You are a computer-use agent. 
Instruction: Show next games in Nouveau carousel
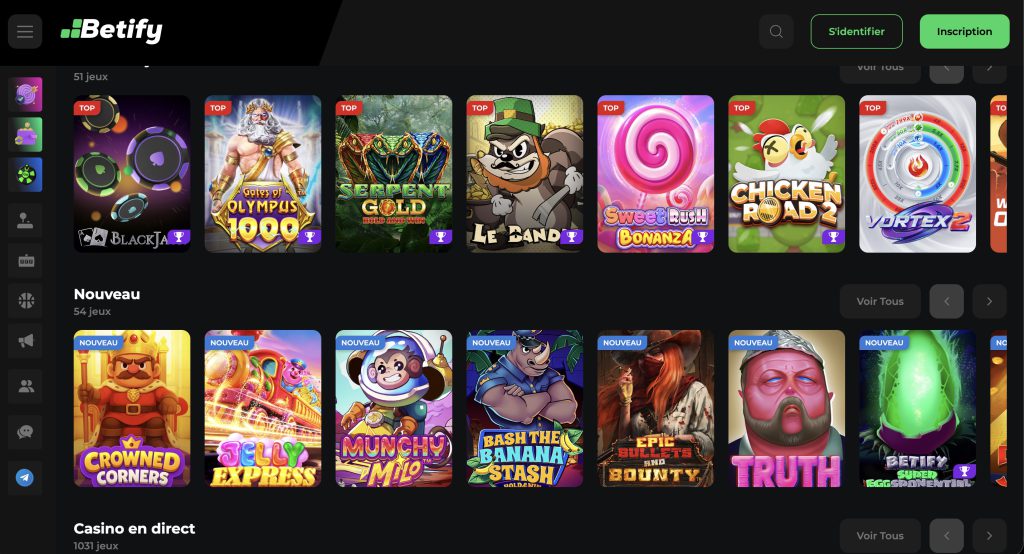tap(989, 301)
